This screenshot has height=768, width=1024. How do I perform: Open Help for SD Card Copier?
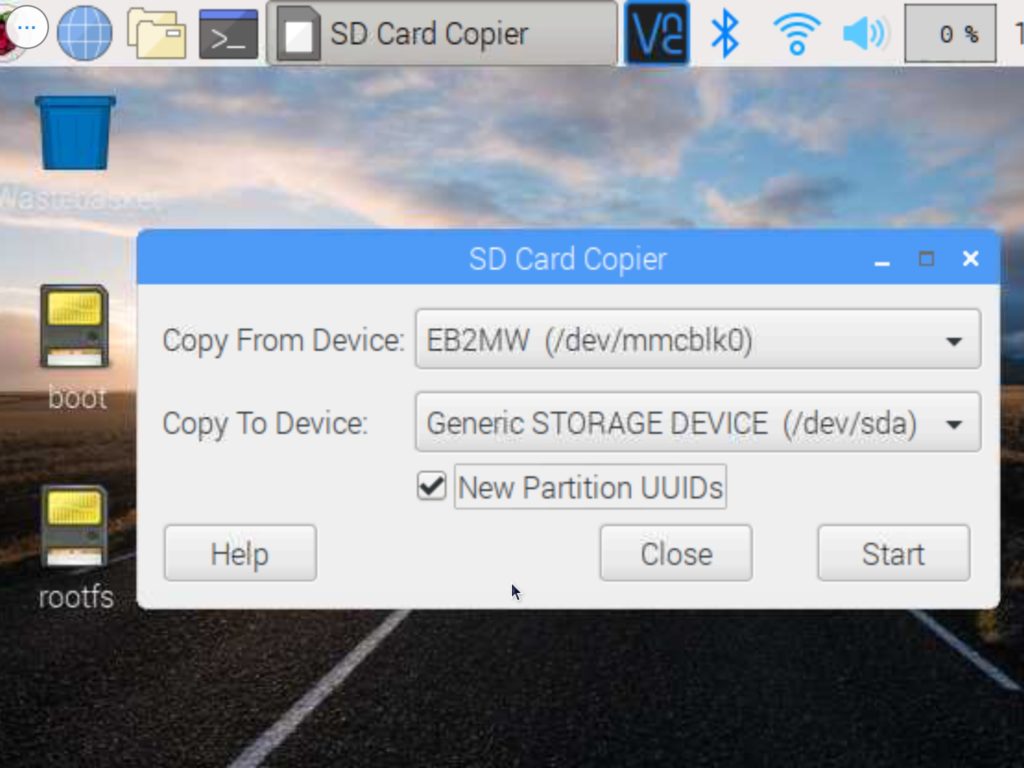240,553
